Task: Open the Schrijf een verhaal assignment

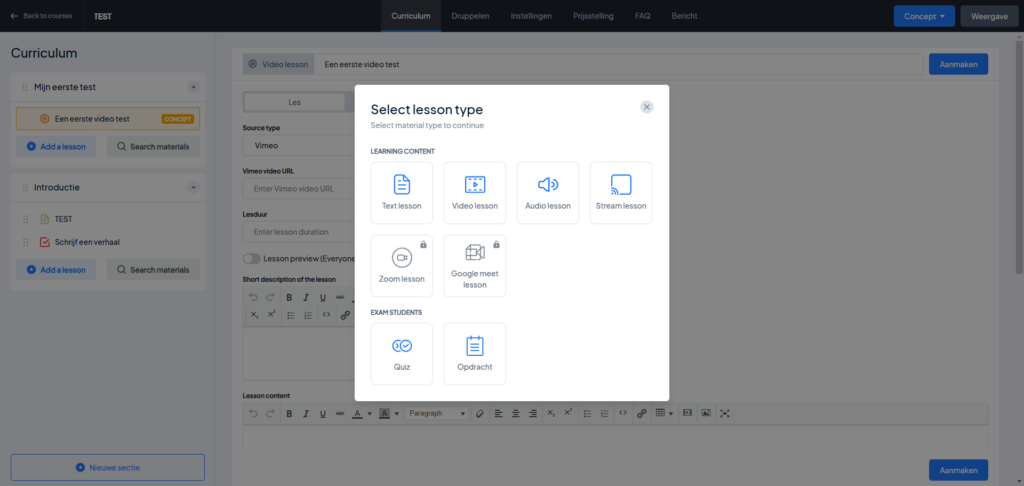Action: [80, 242]
